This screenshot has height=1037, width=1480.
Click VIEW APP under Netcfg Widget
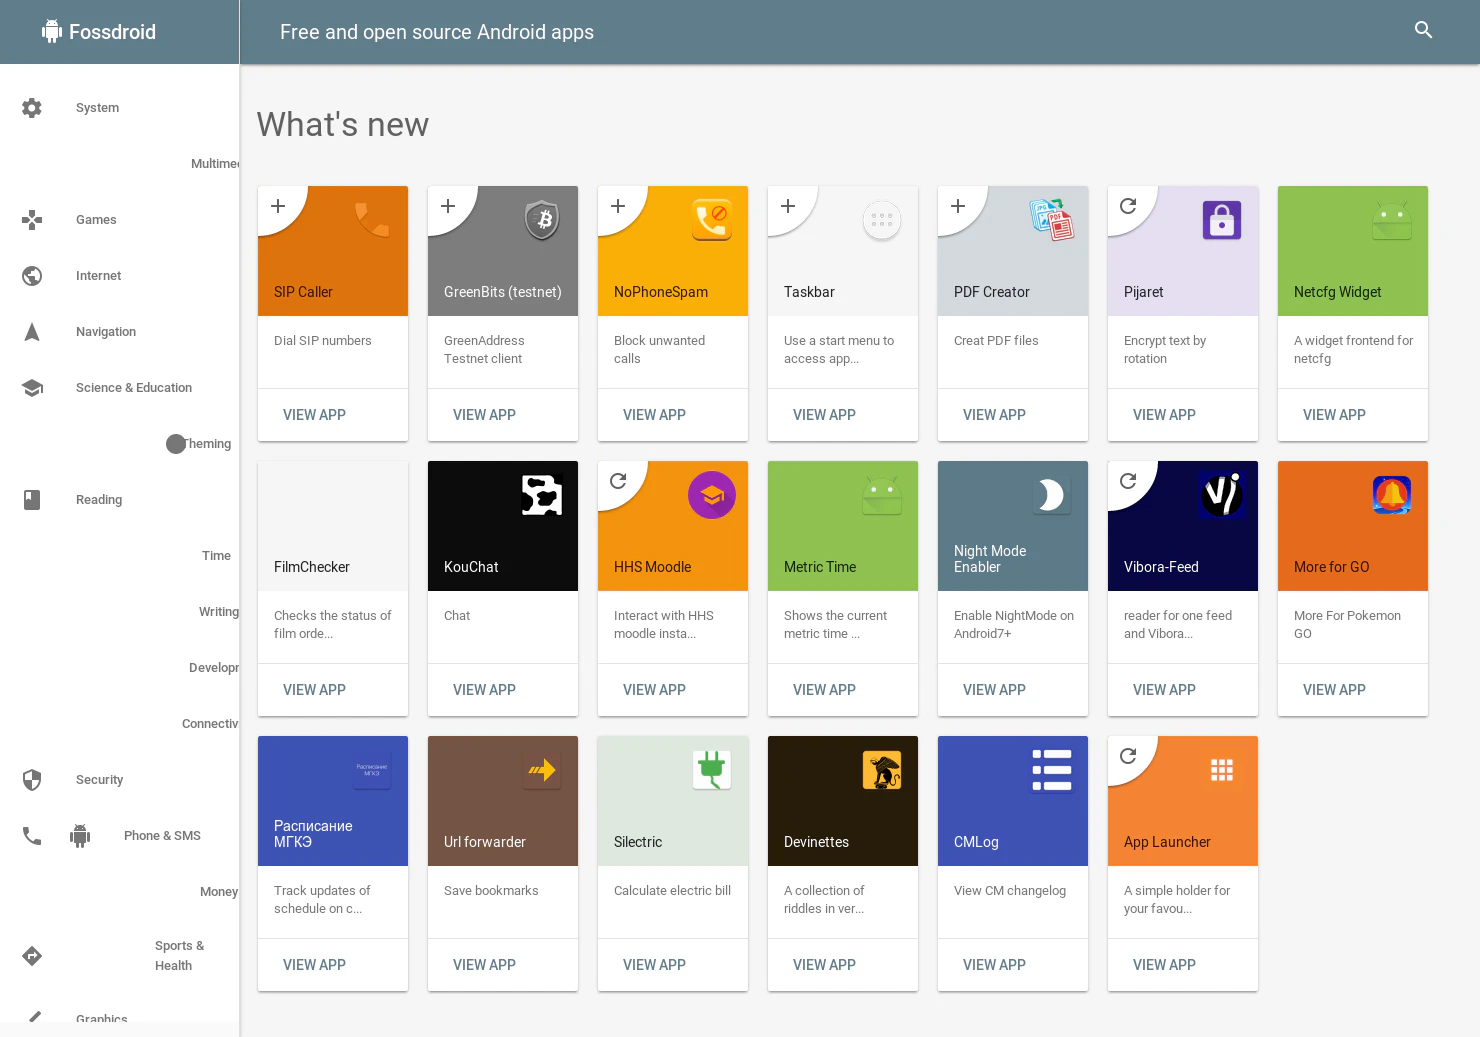point(1334,415)
